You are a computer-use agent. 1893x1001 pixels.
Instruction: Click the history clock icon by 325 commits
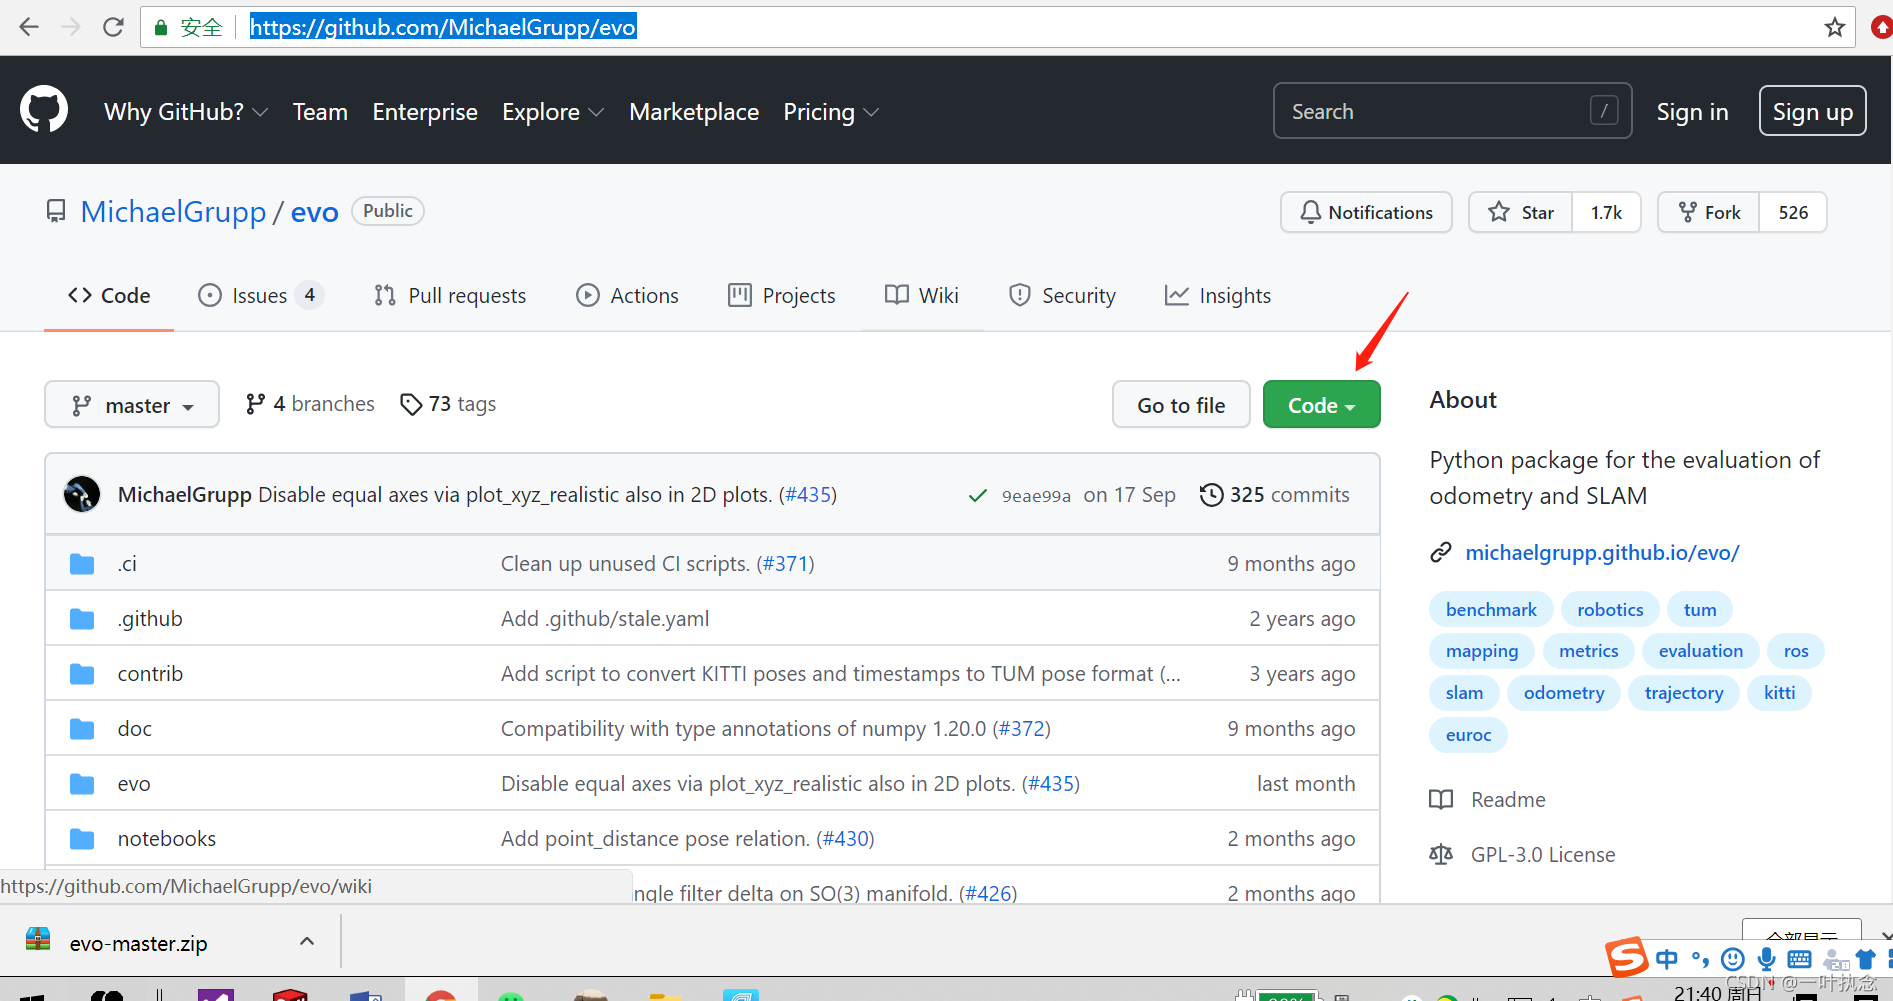[x=1211, y=495]
